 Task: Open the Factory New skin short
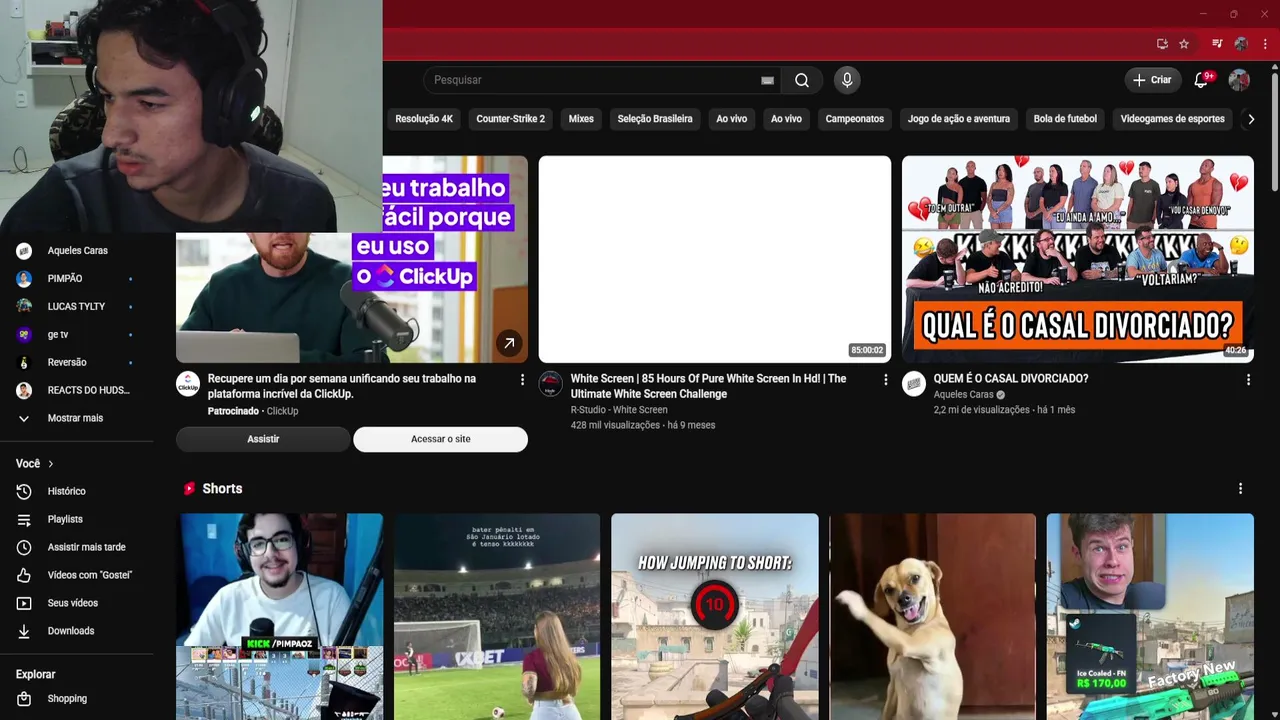1150,617
